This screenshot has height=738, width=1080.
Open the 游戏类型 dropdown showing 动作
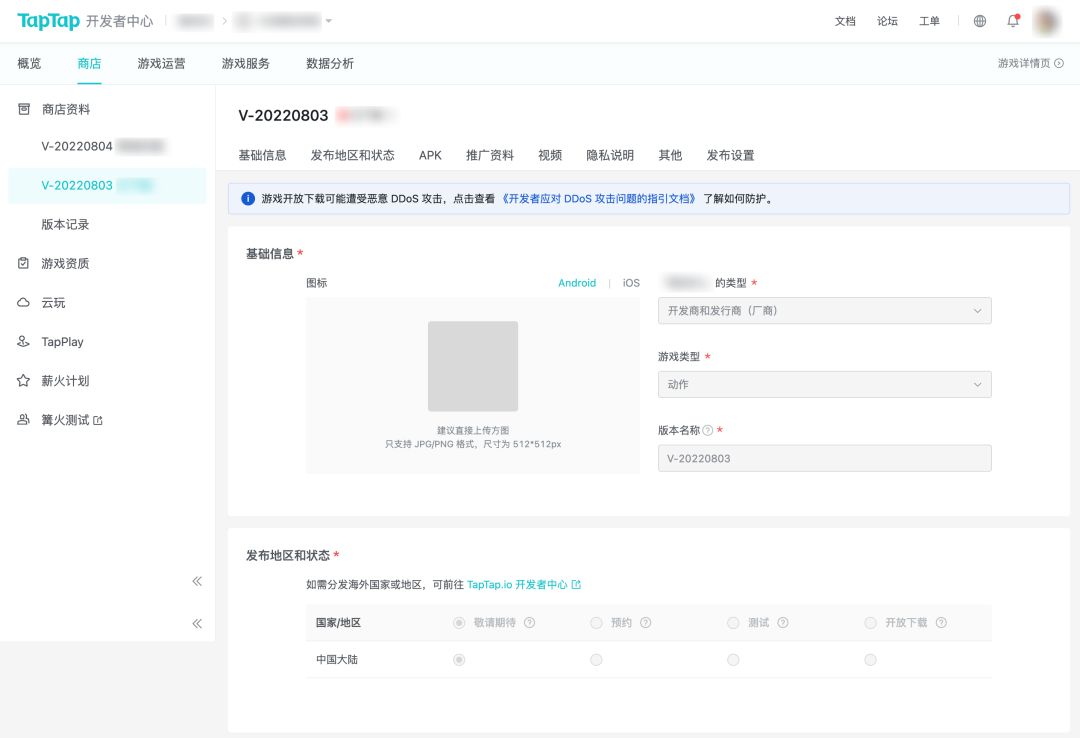[x=824, y=385]
